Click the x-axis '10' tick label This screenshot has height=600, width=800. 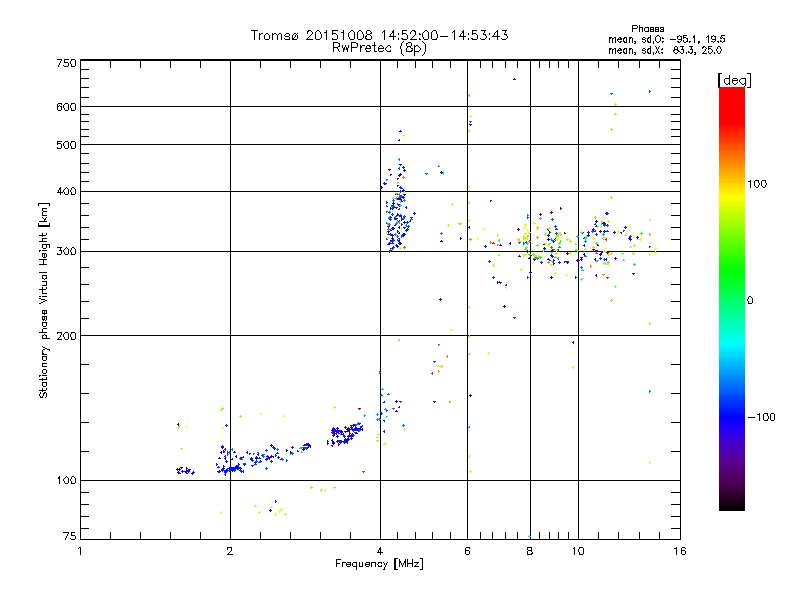(578, 551)
